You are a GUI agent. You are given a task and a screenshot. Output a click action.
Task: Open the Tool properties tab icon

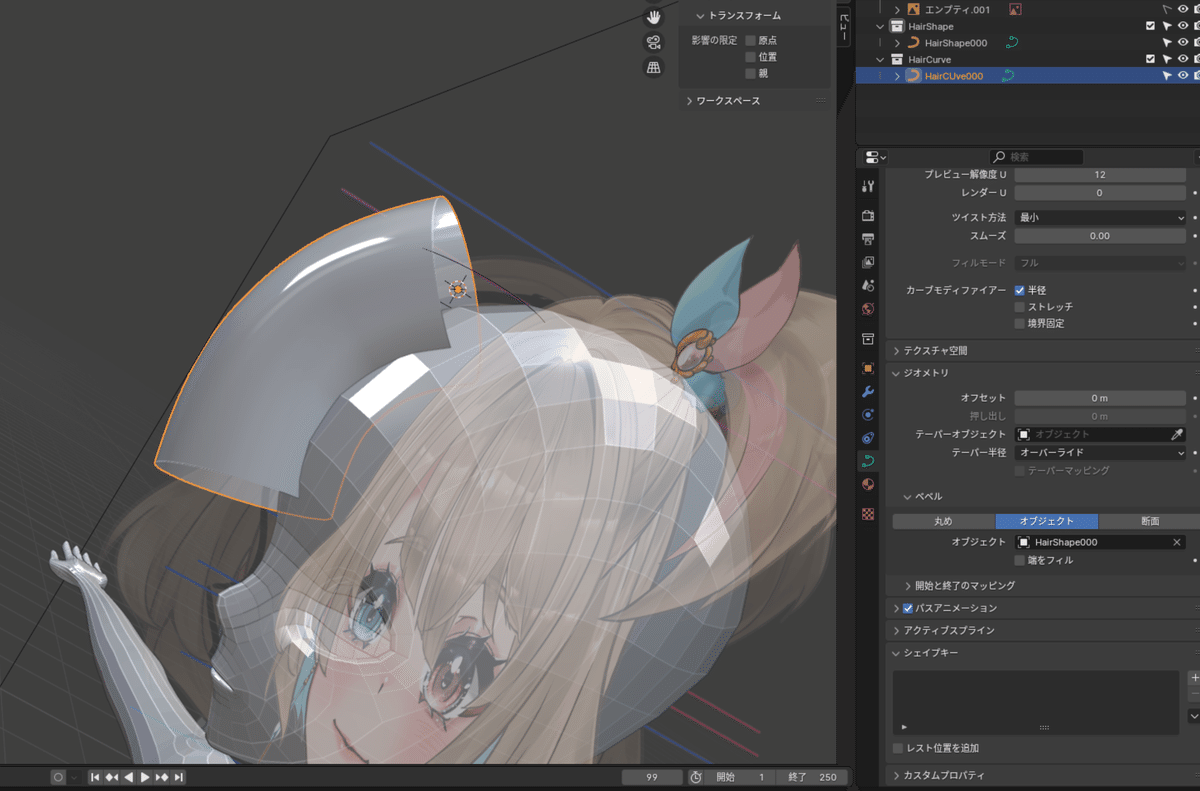click(868, 186)
